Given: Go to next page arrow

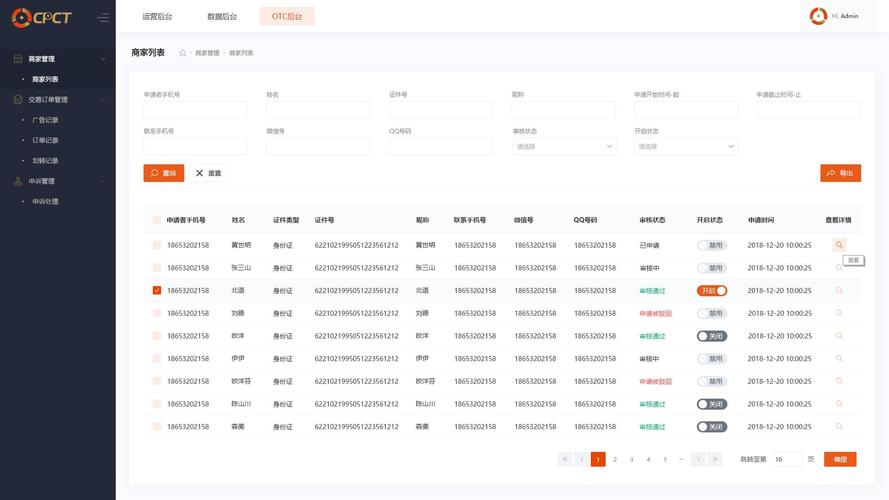Looking at the screenshot, I should [x=698, y=459].
